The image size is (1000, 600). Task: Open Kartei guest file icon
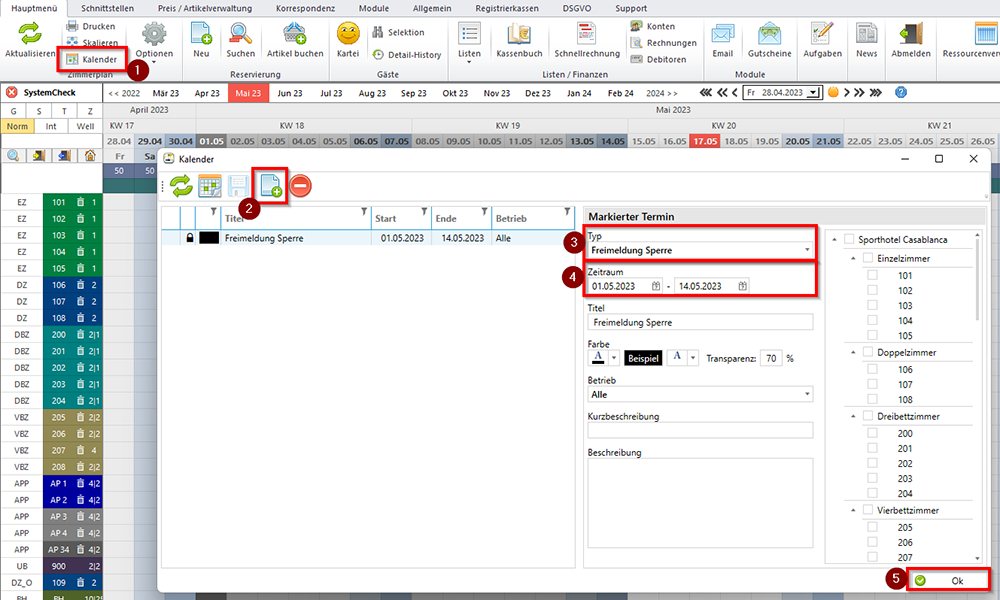pyautogui.click(x=348, y=42)
